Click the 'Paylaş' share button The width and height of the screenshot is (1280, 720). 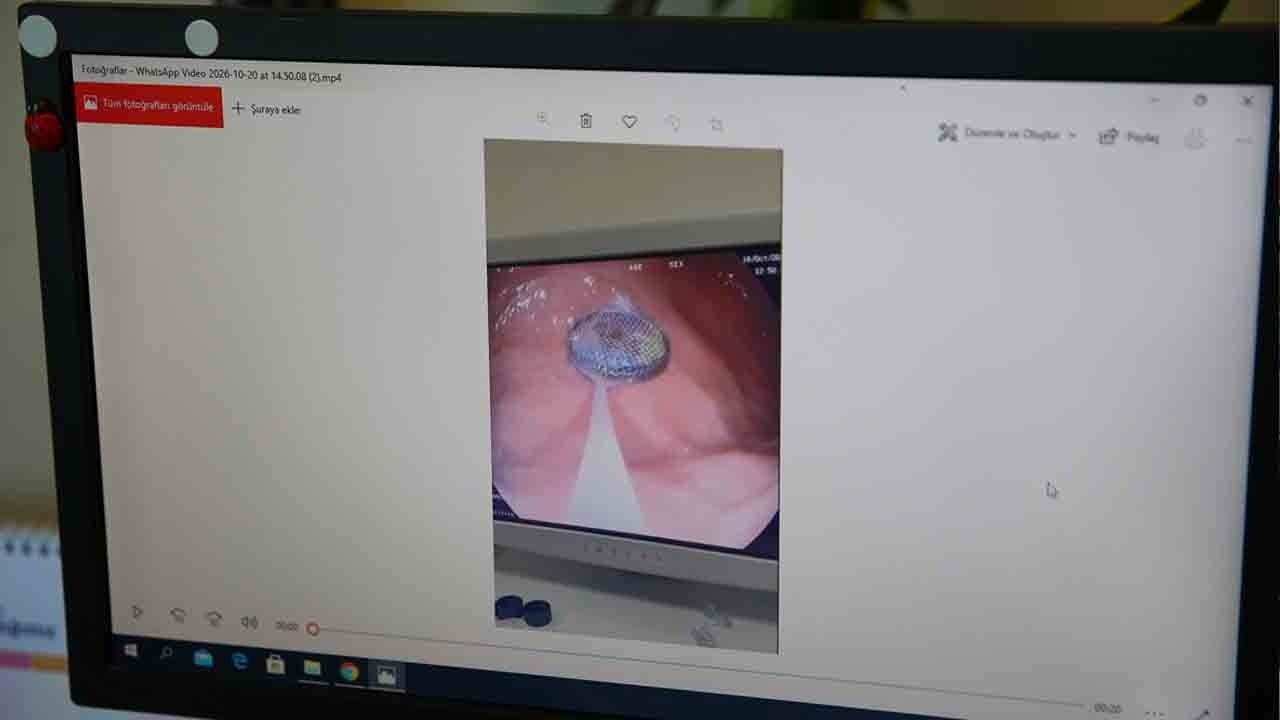point(1129,137)
